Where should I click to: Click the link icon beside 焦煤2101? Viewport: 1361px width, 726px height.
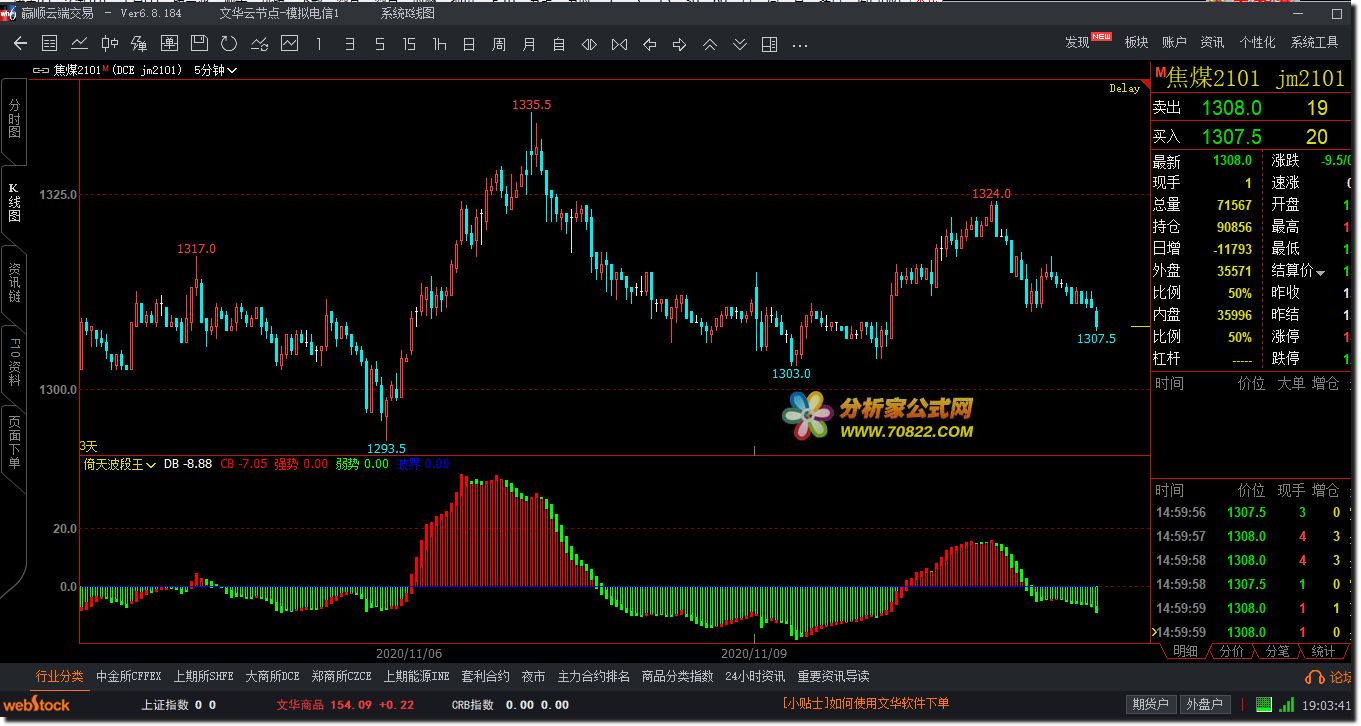[41, 70]
